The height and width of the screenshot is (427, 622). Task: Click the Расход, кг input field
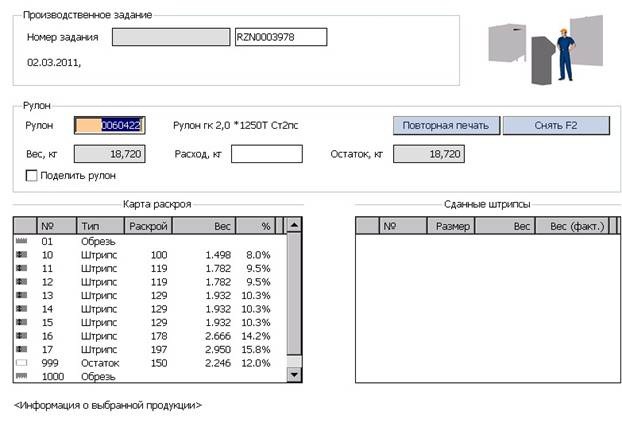(x=266, y=154)
